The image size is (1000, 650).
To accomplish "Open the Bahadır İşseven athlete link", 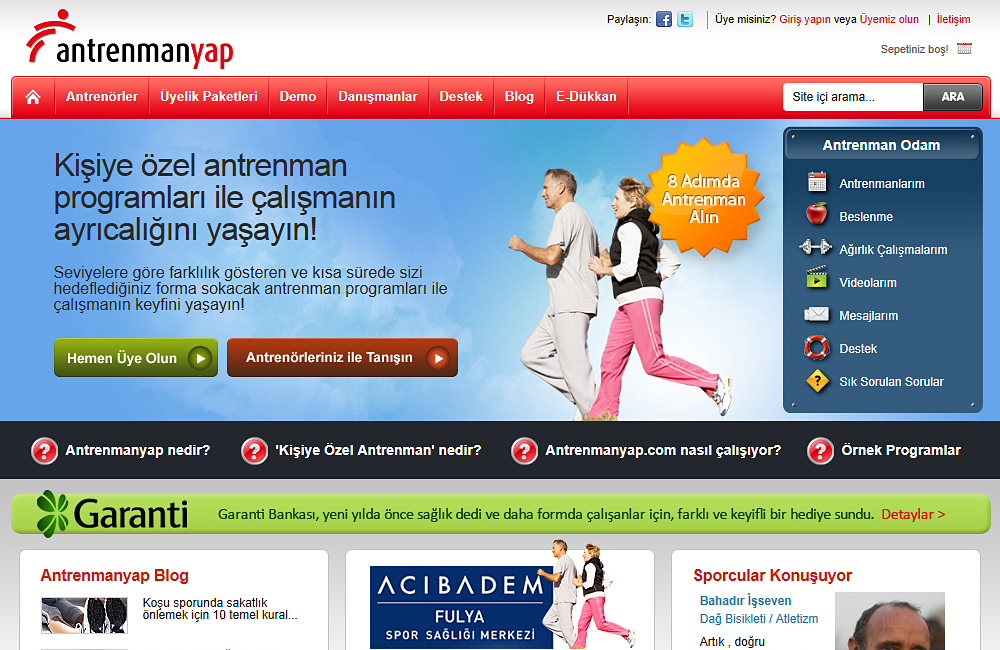I will pos(746,601).
